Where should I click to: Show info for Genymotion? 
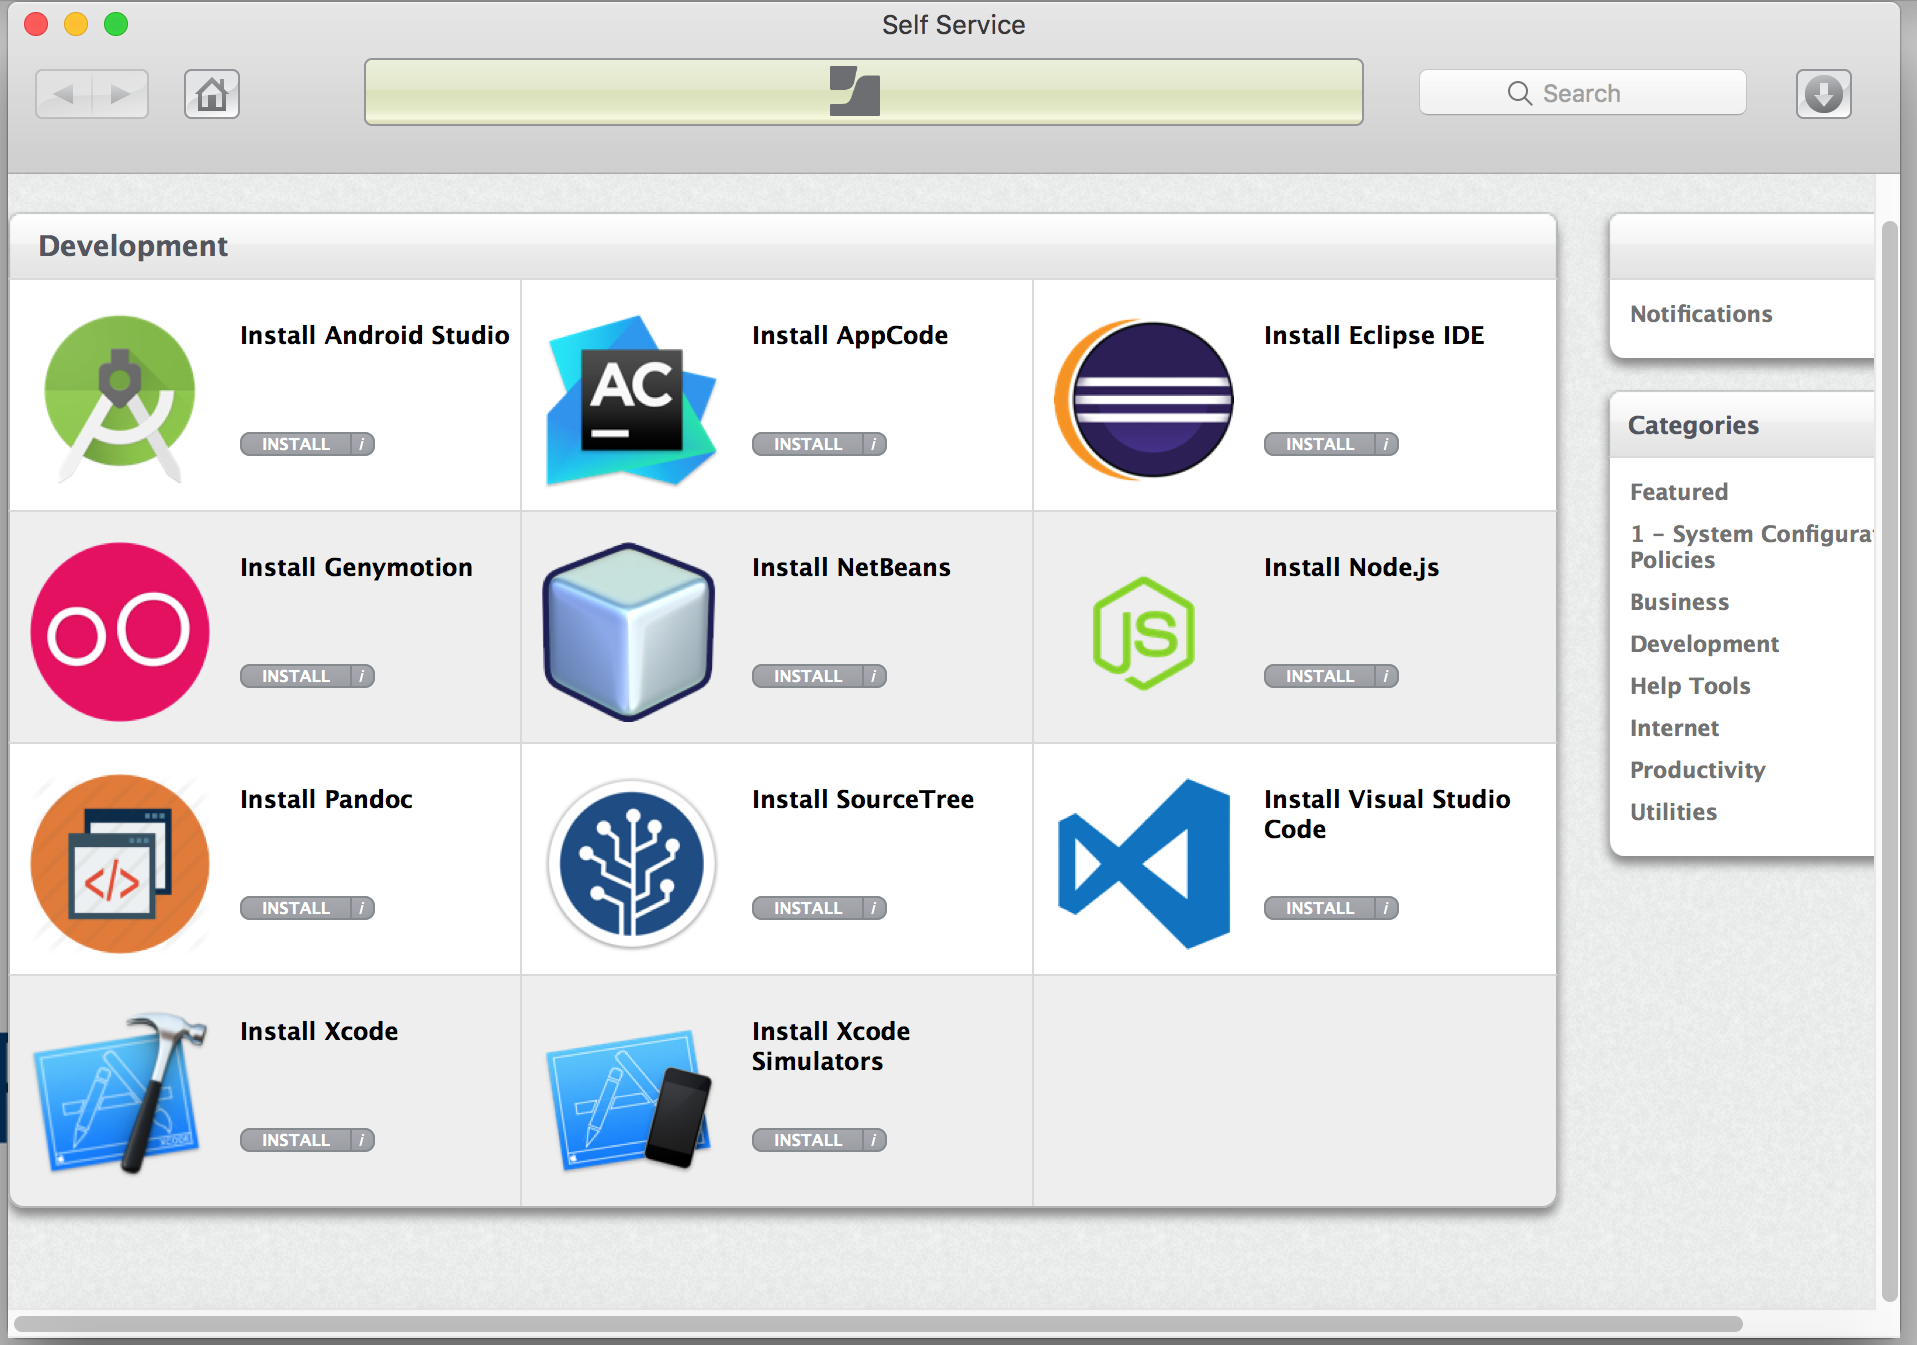(362, 676)
